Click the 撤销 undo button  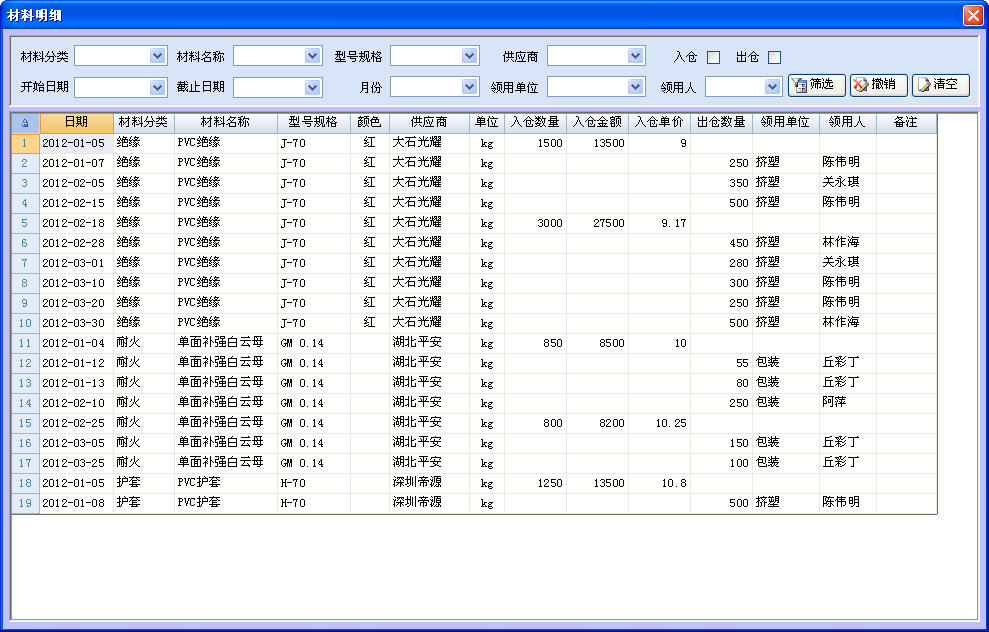pyautogui.click(x=878, y=85)
